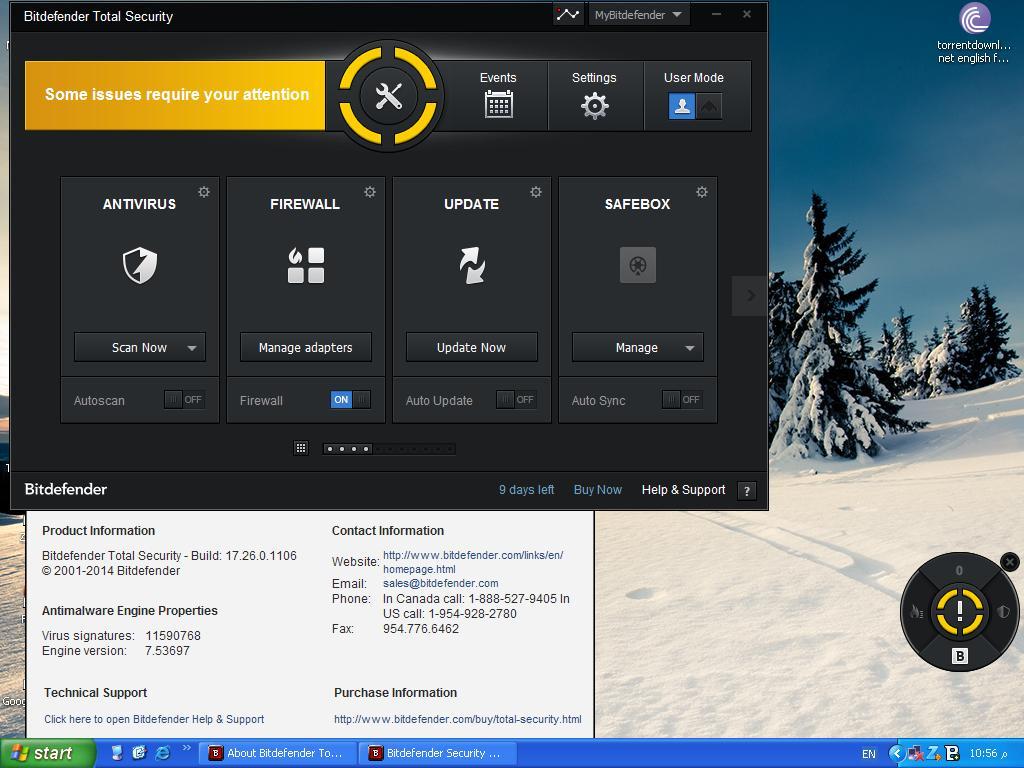This screenshot has height=768, width=1024.
Task: Click the widget Bitdefender B icon
Action: [959, 656]
